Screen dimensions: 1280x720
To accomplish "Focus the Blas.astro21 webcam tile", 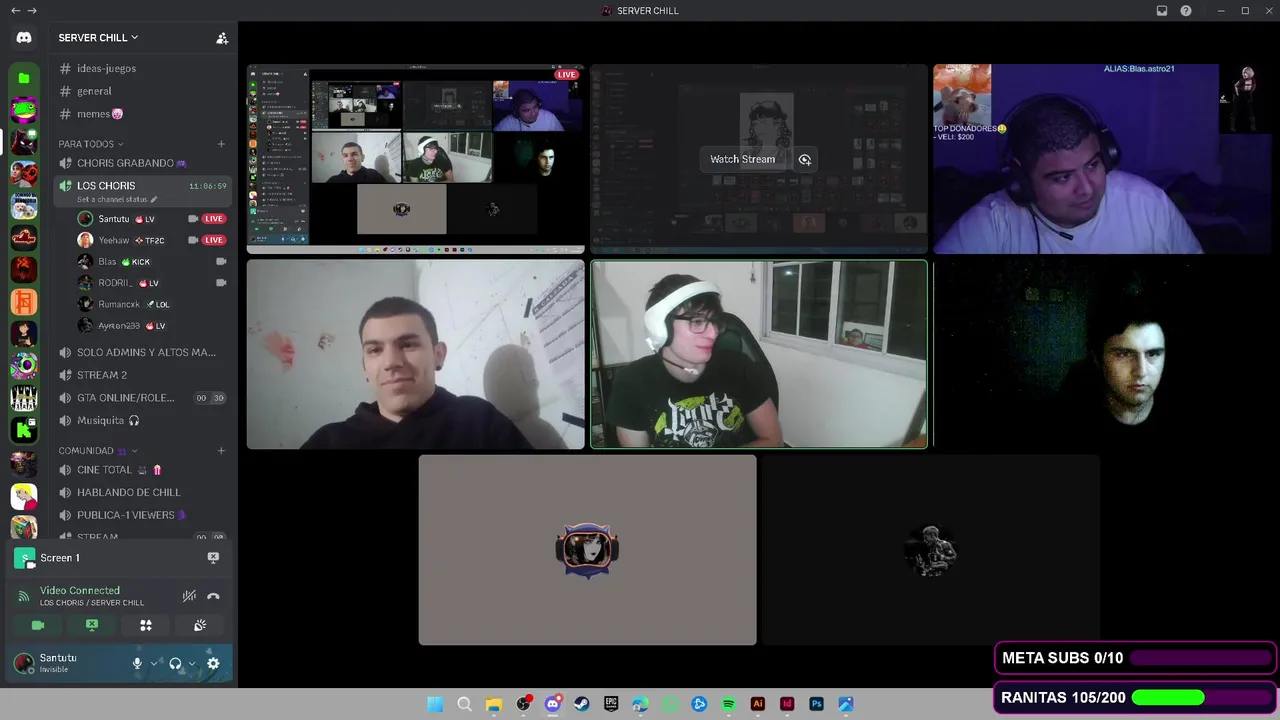I will point(1102,159).
